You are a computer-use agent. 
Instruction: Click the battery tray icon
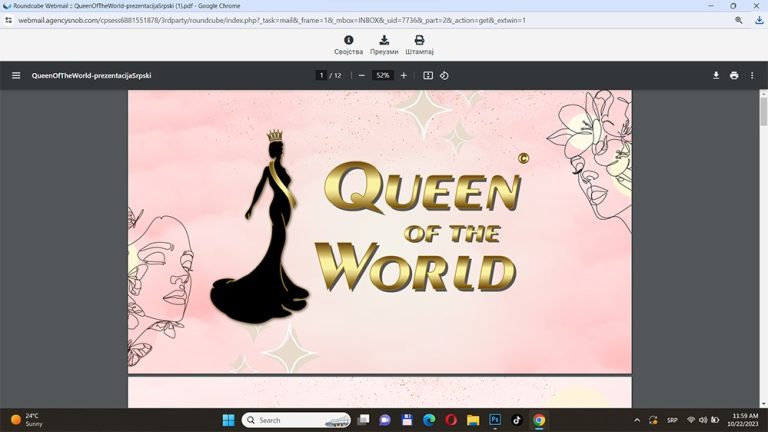point(715,420)
